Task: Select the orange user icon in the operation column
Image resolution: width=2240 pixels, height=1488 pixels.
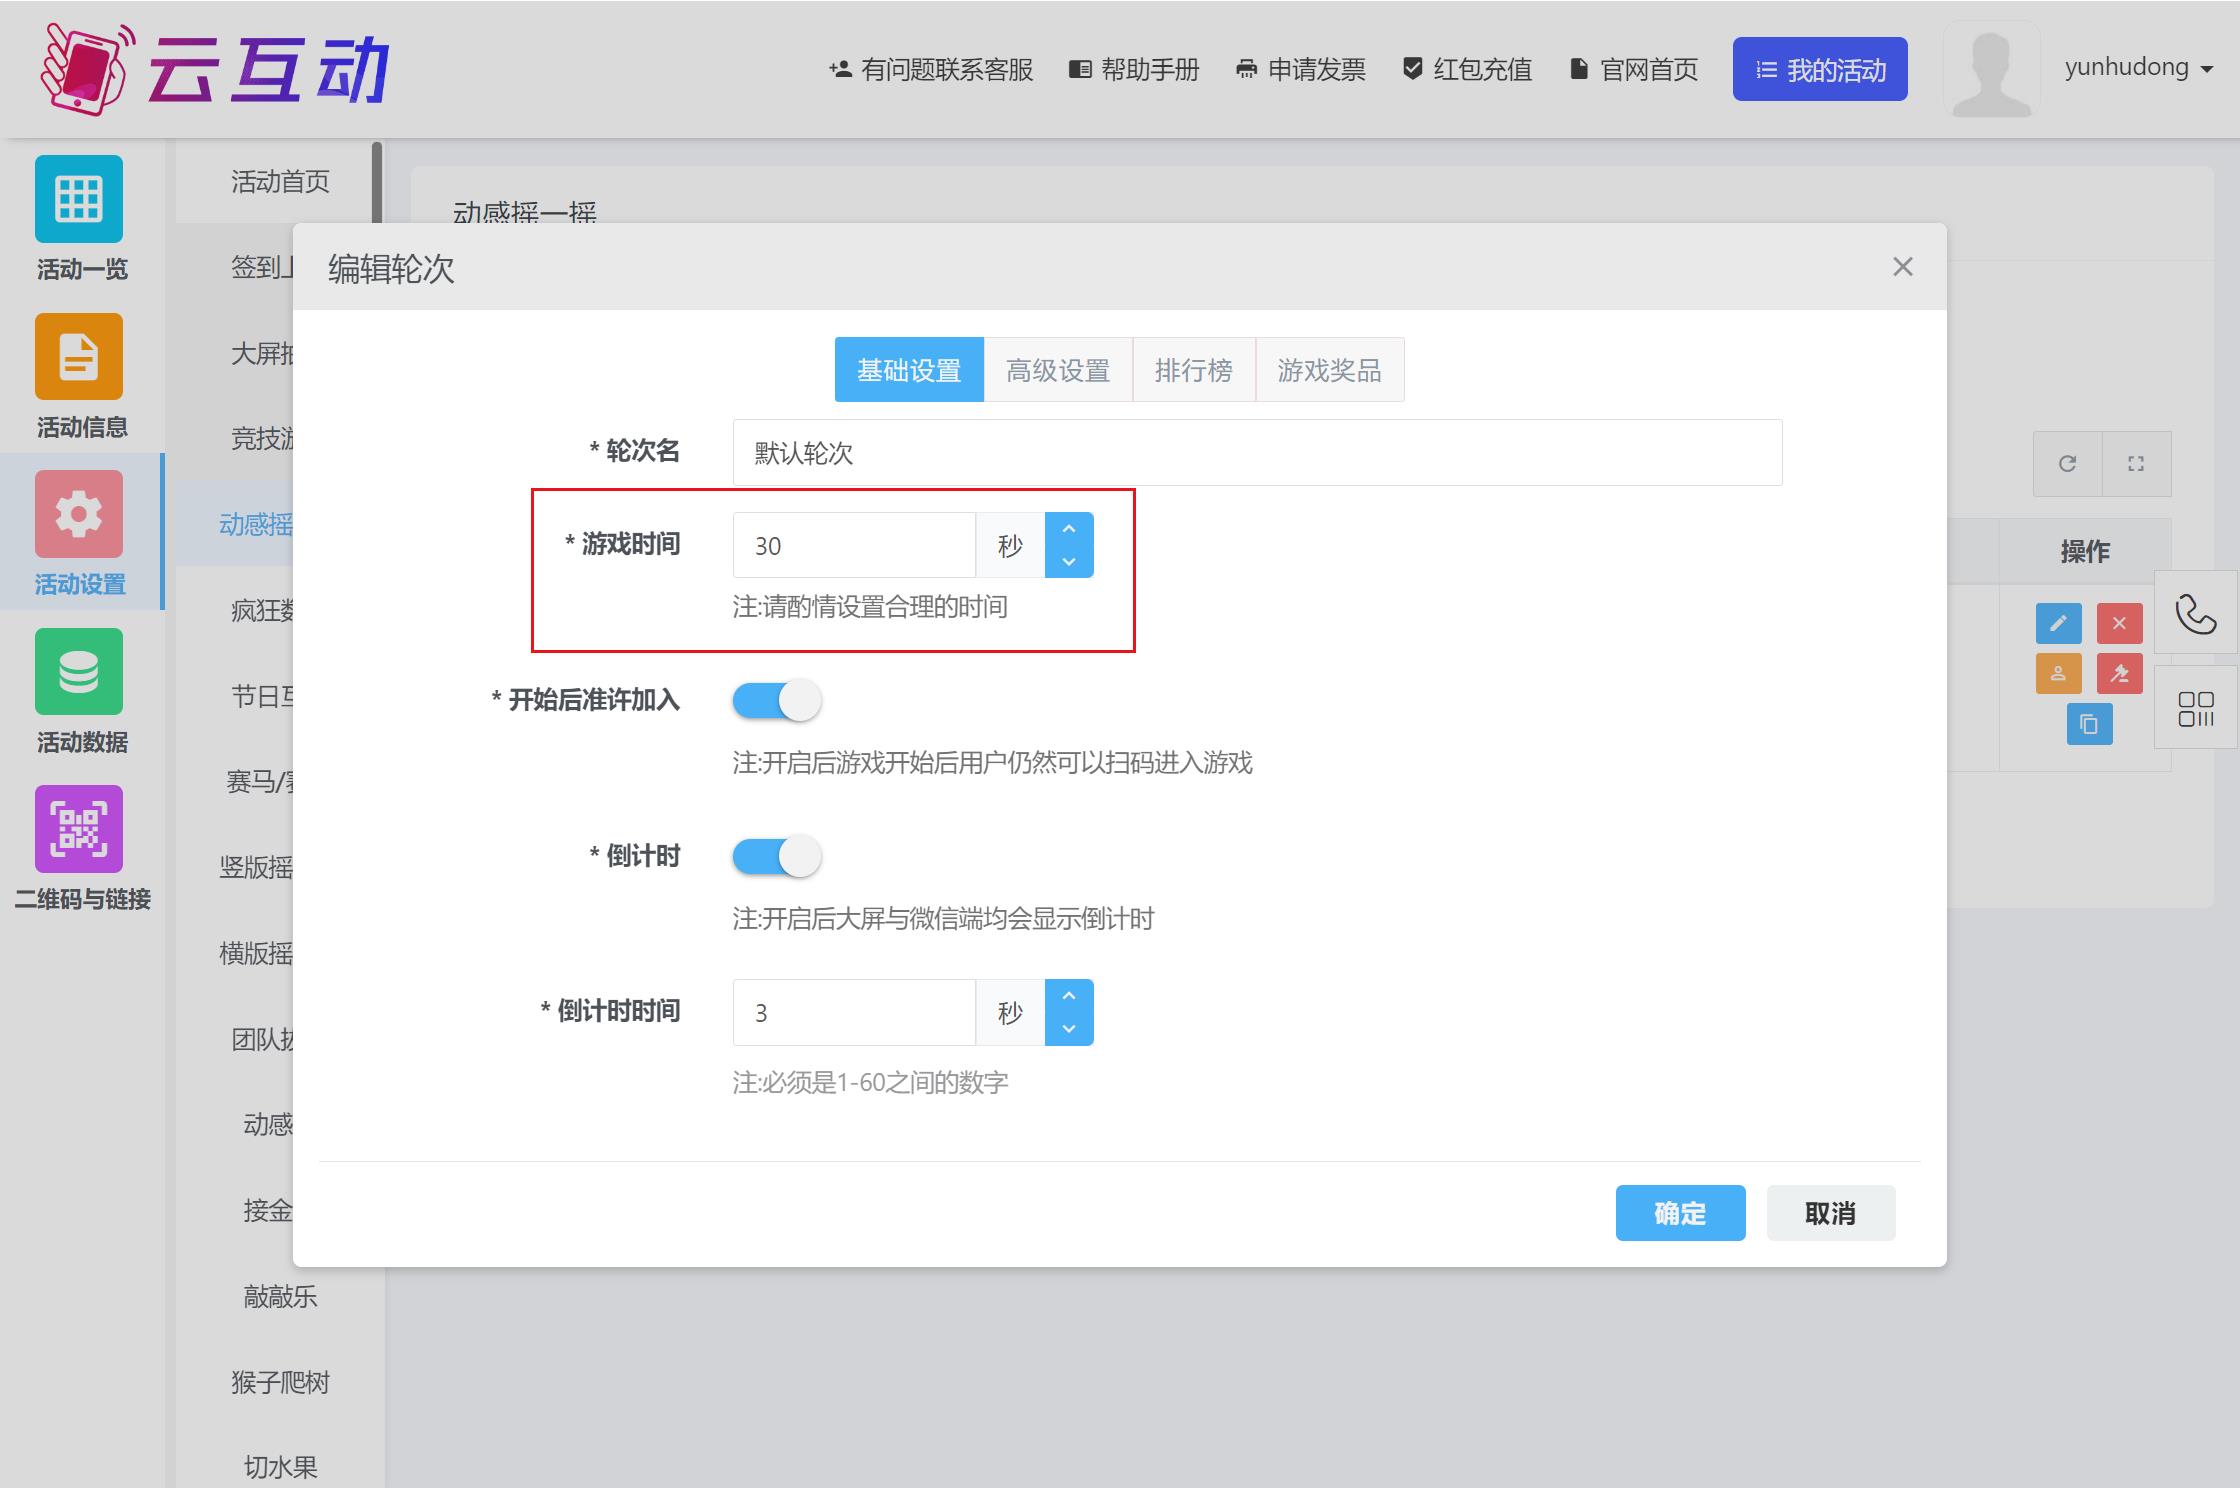Action: coord(2057,673)
